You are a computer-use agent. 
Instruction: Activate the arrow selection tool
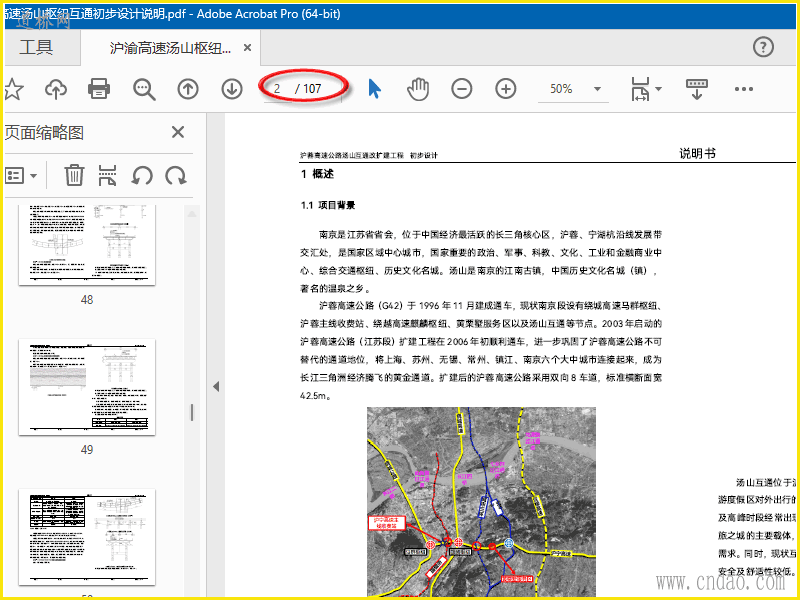tap(375, 89)
